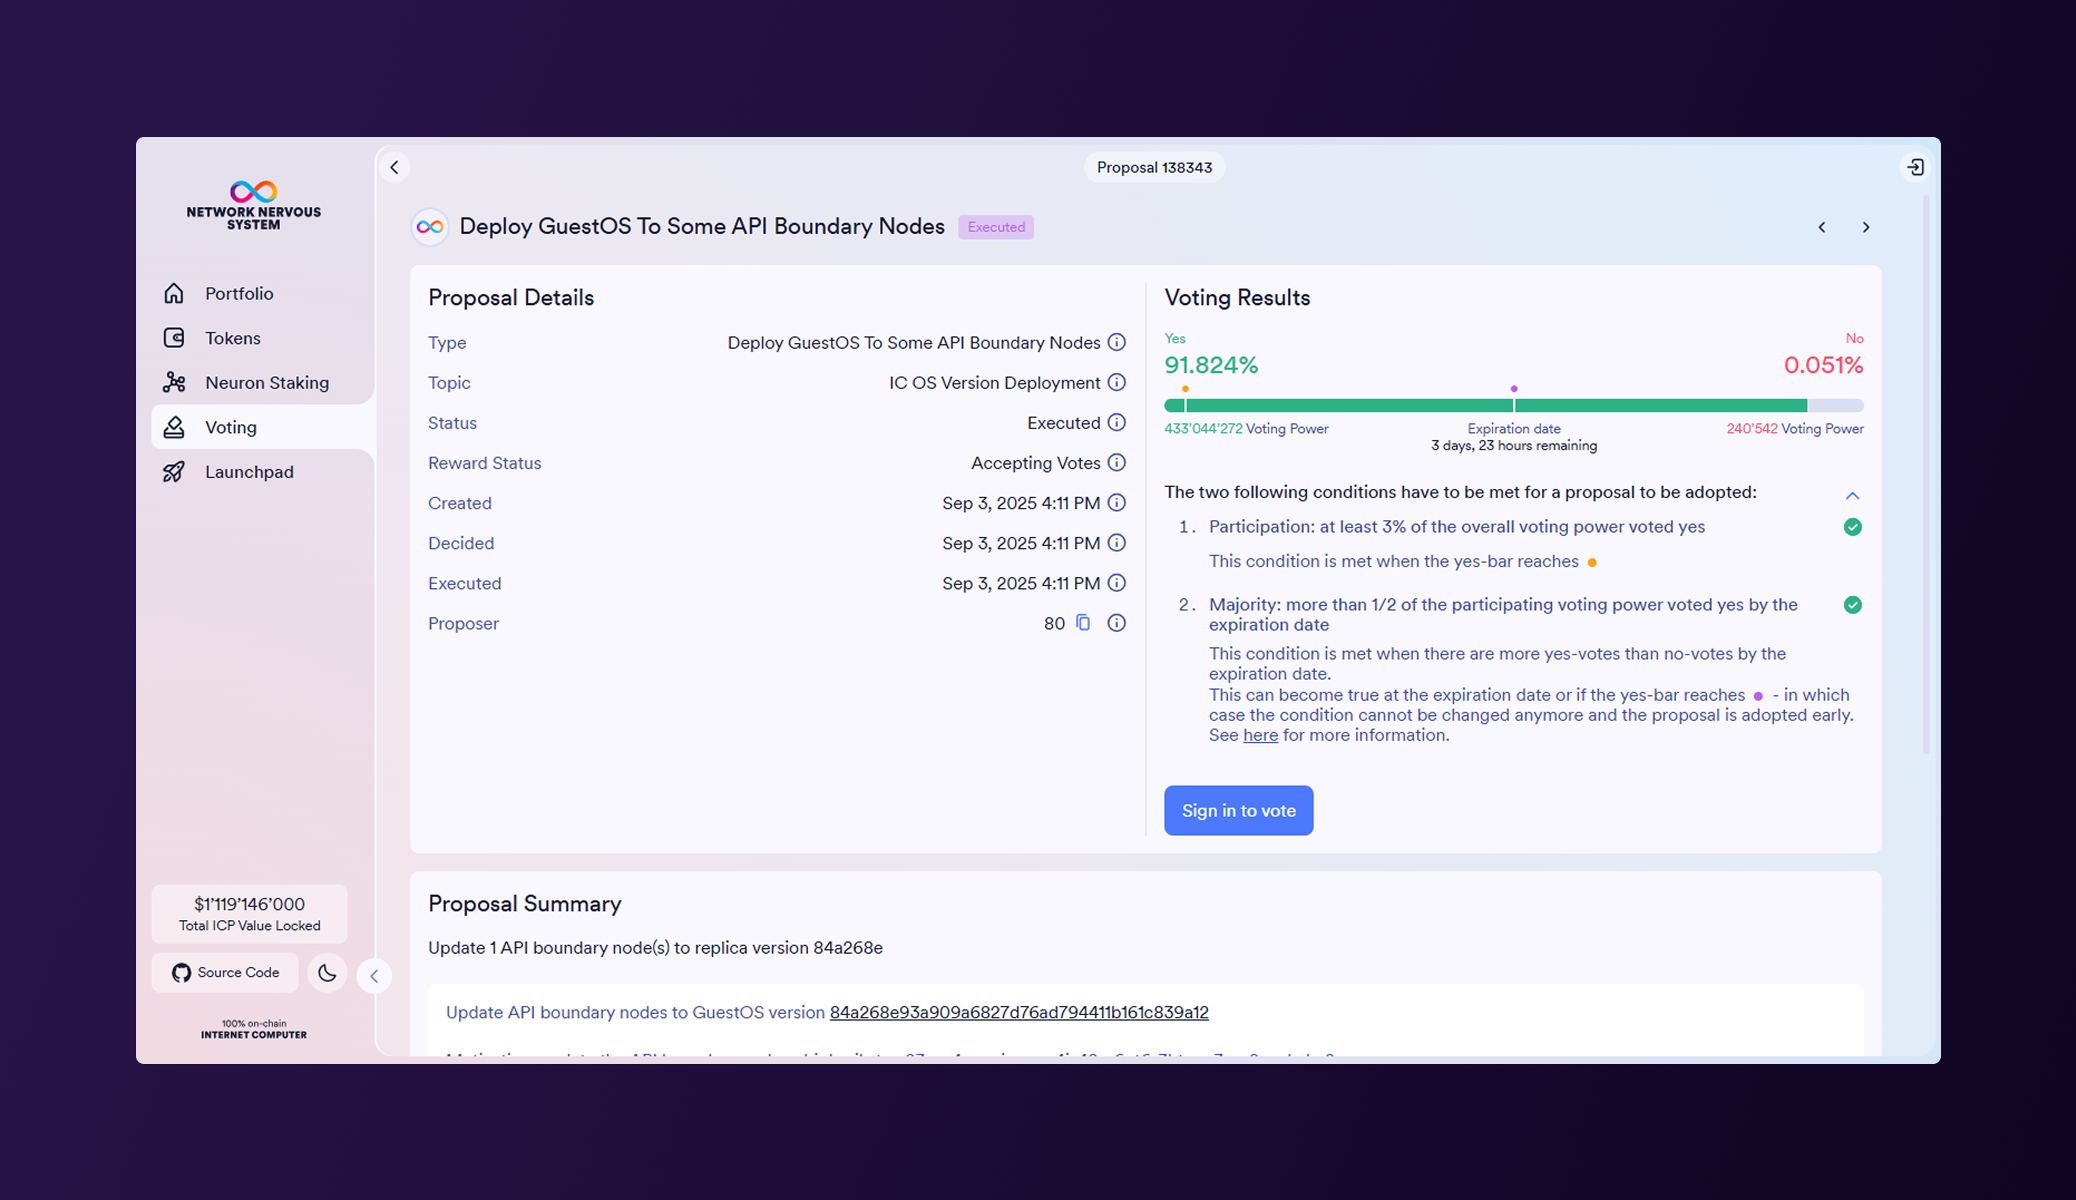Follow the 'here' link for more information
This screenshot has height=1200, width=2076.
[x=1260, y=735]
